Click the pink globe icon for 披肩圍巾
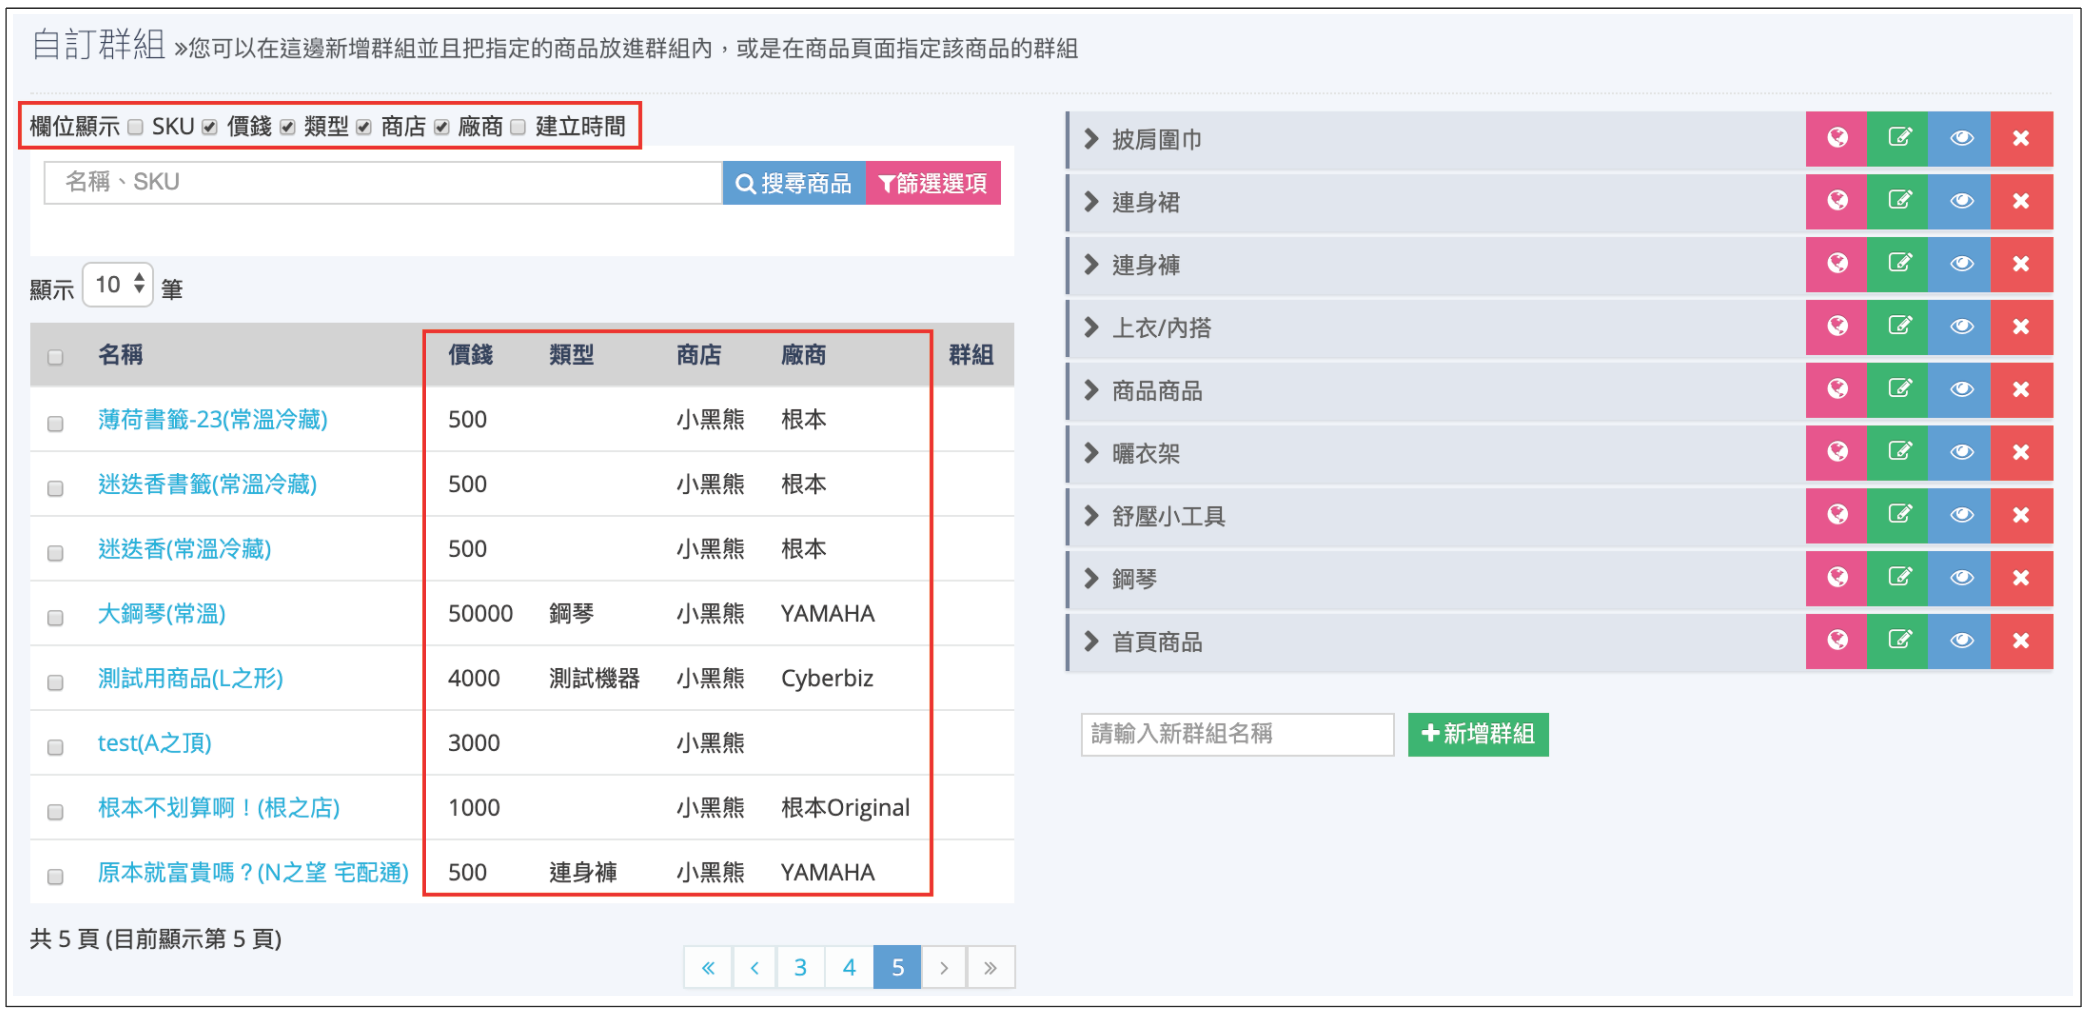Viewport: 2090px width, 1014px height. pyautogui.click(x=1837, y=139)
